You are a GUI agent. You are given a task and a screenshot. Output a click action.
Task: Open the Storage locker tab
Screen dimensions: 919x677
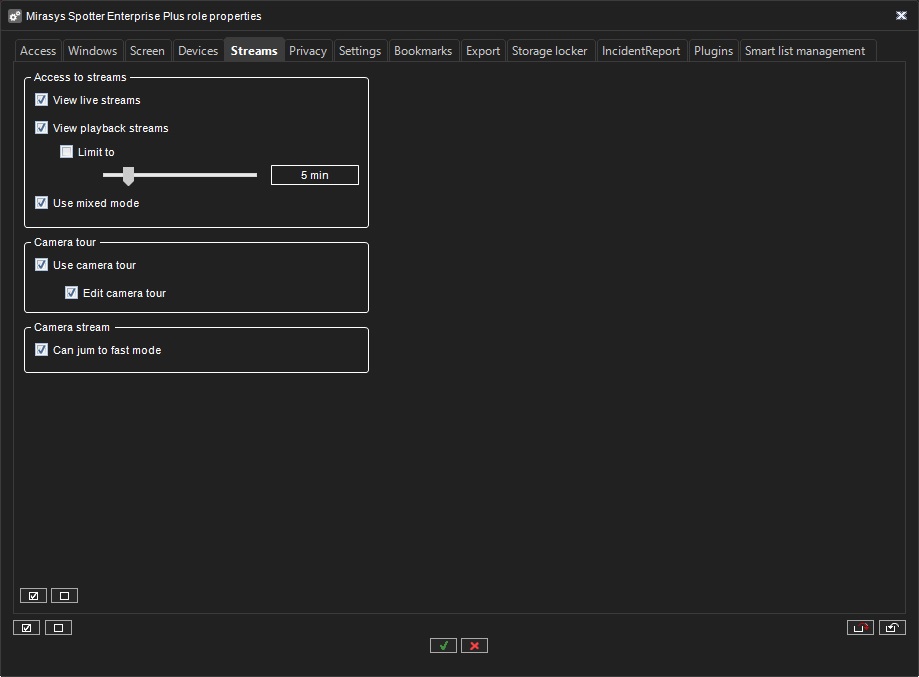(549, 51)
